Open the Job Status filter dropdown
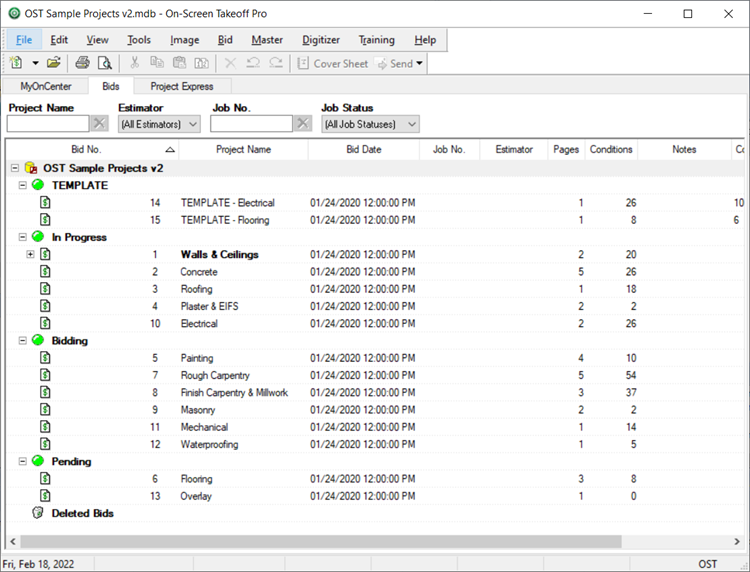Screen dimensions: 750x572 [x=370, y=124]
